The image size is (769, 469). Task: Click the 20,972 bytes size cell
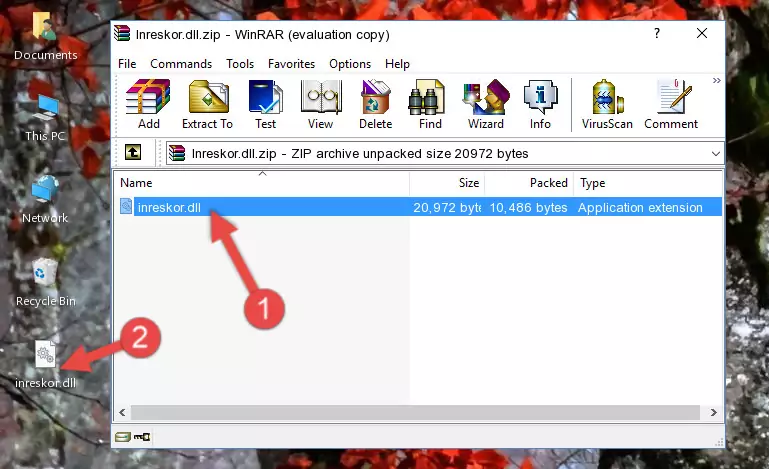[x=447, y=208]
